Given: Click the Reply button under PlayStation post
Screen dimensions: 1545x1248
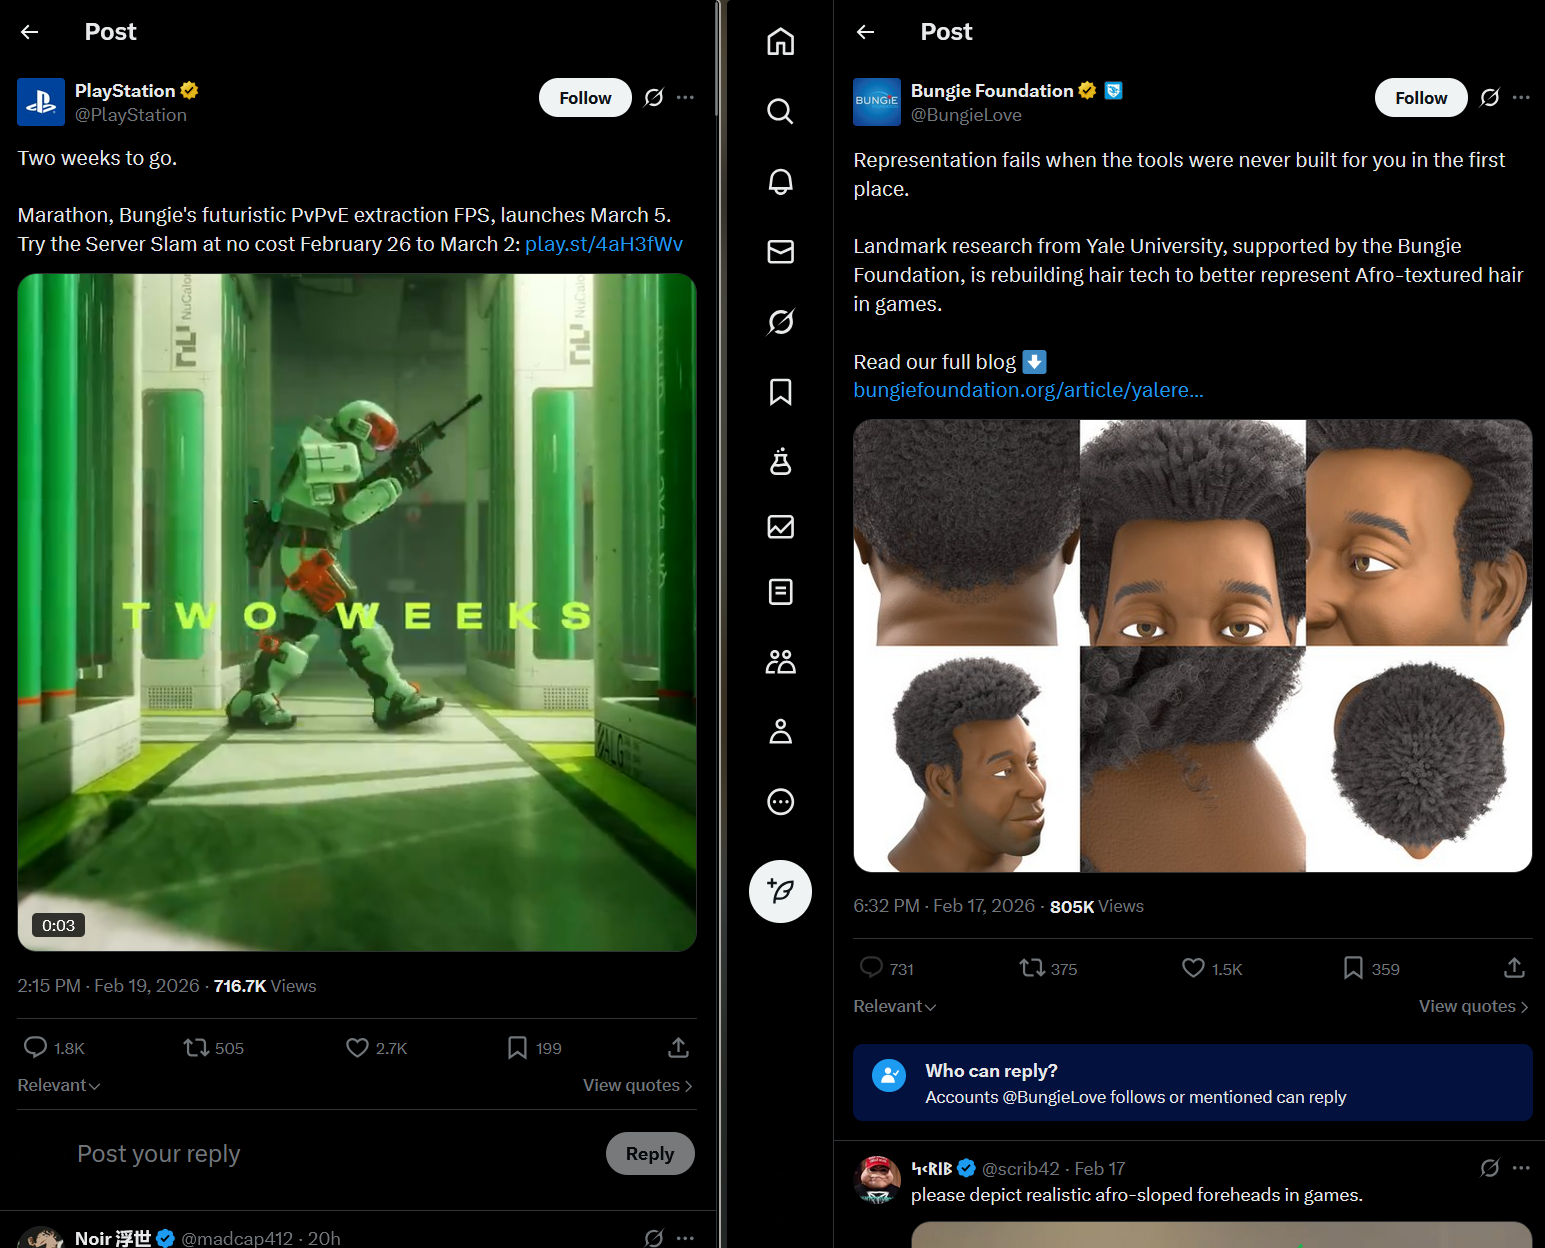Looking at the screenshot, I should click(x=650, y=1153).
